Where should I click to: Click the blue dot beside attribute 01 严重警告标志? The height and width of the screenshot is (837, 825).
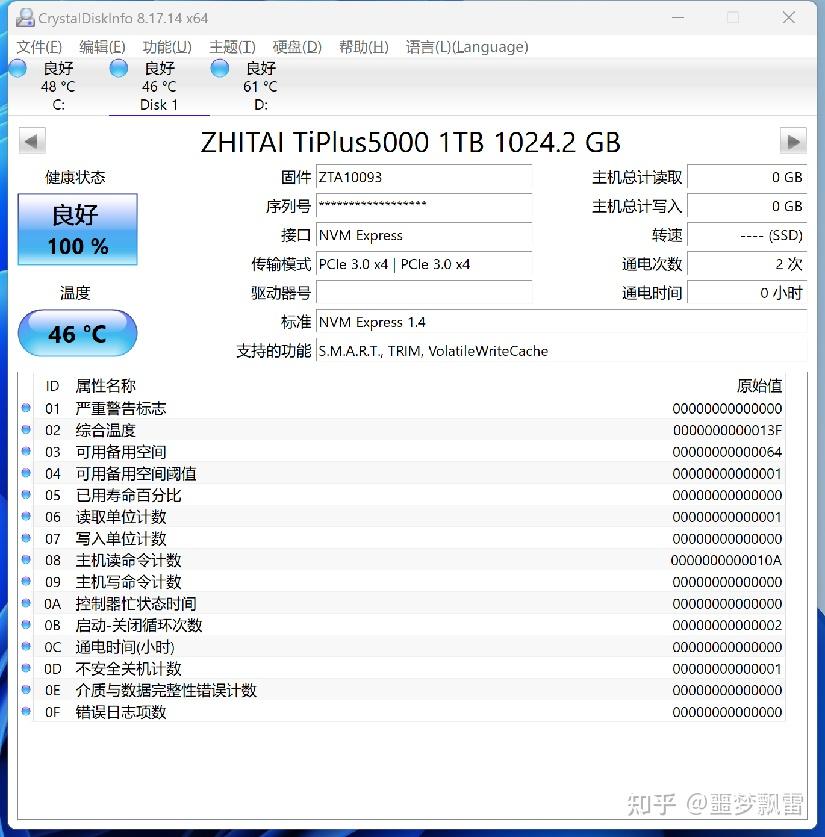25,409
